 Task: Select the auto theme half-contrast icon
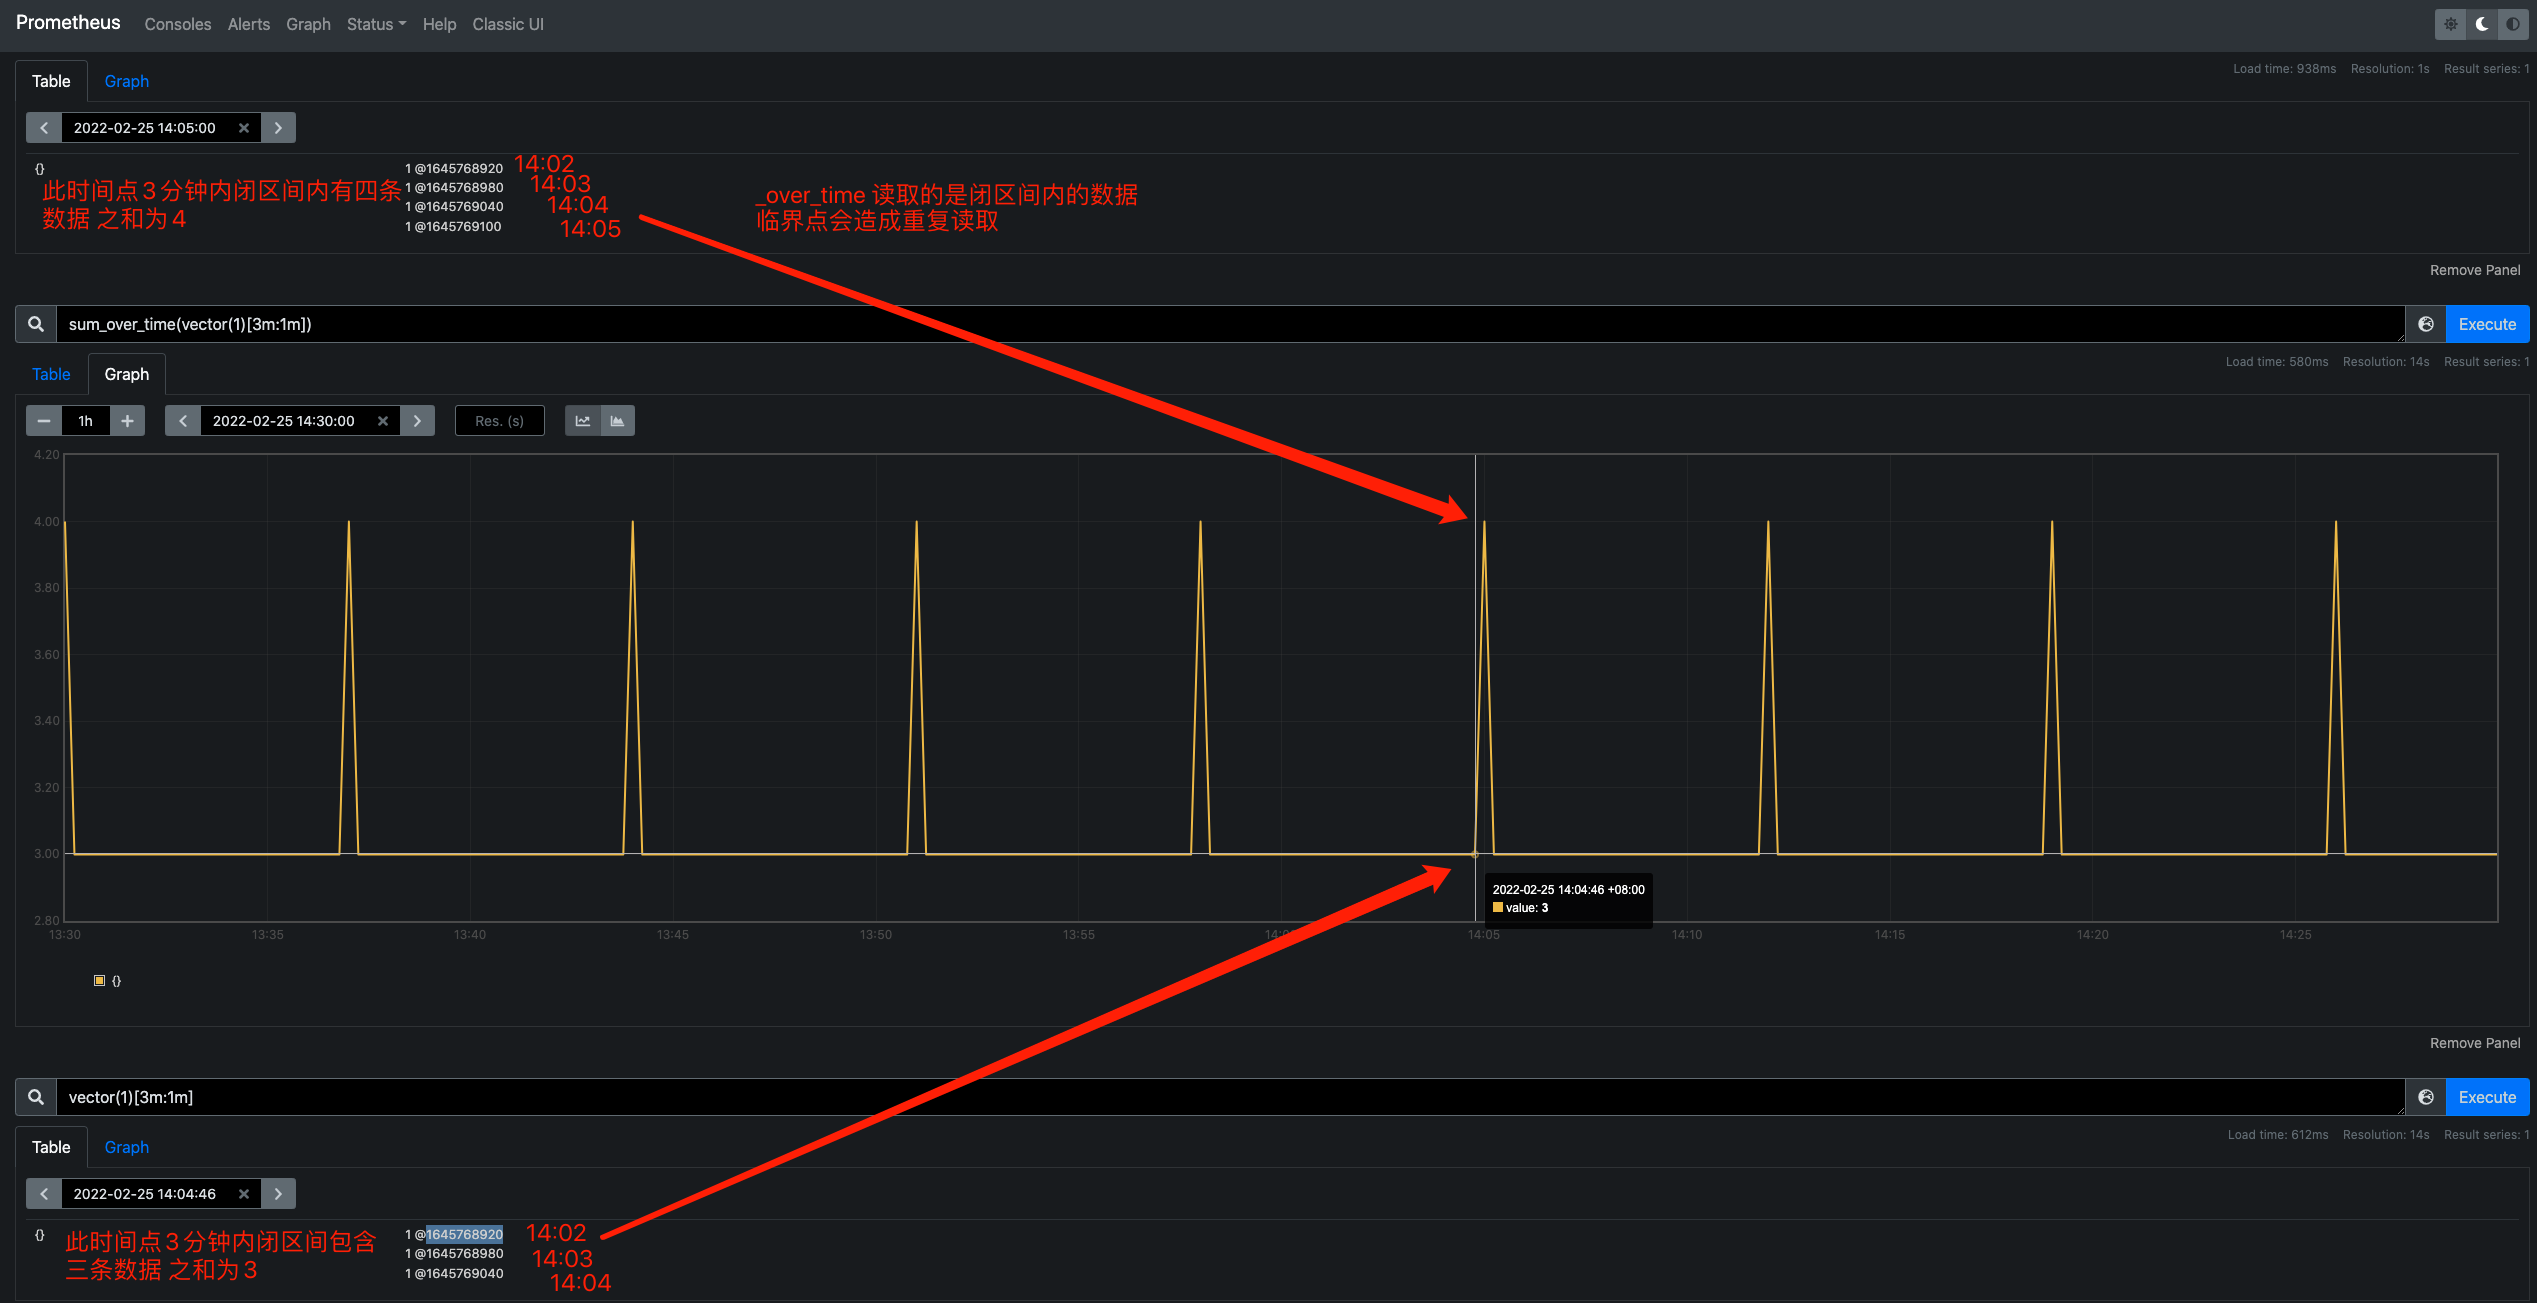[2512, 23]
